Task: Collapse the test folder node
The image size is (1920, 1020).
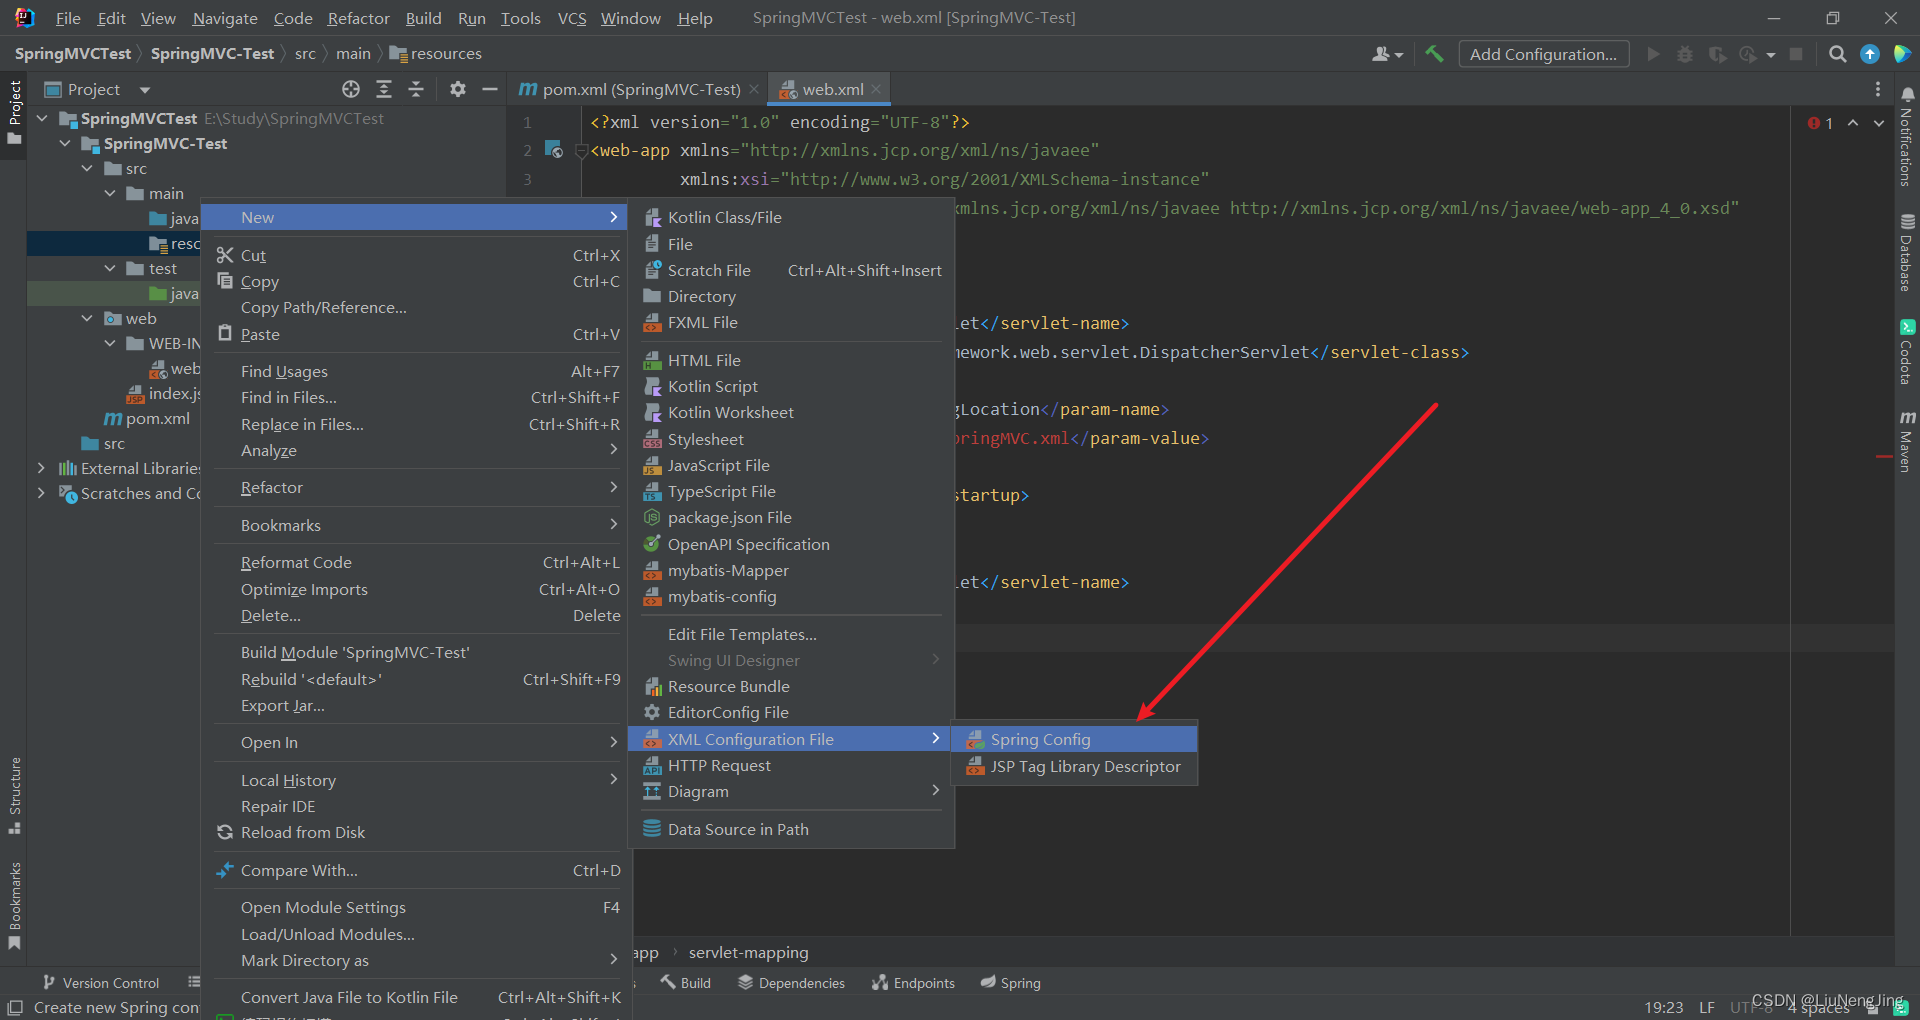Action: coord(110,269)
